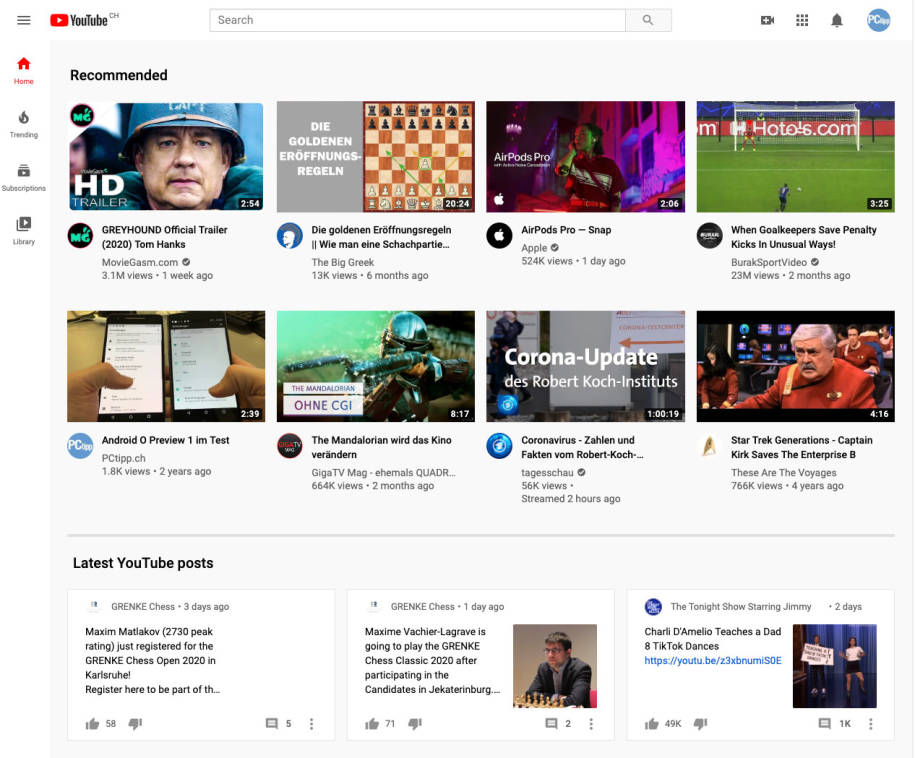915x758 pixels.
Task: Visit the tagesschau channel name
Action: (547, 472)
